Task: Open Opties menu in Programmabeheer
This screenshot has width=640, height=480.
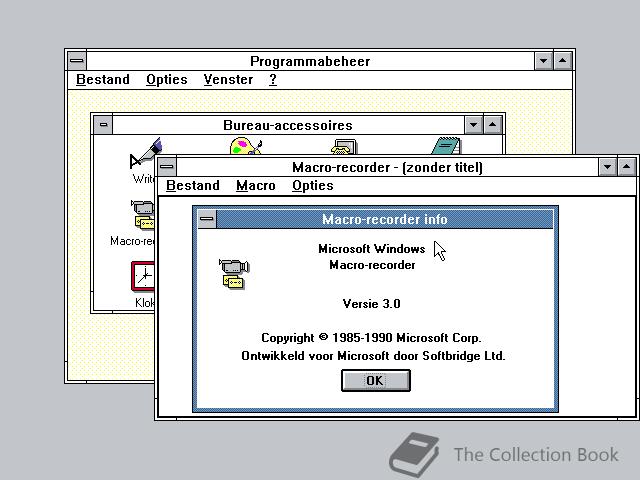Action: pos(167,80)
